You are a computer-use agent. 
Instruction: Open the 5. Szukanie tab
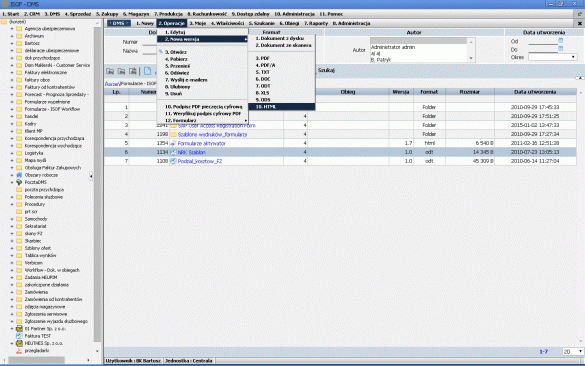pyautogui.click(x=262, y=23)
